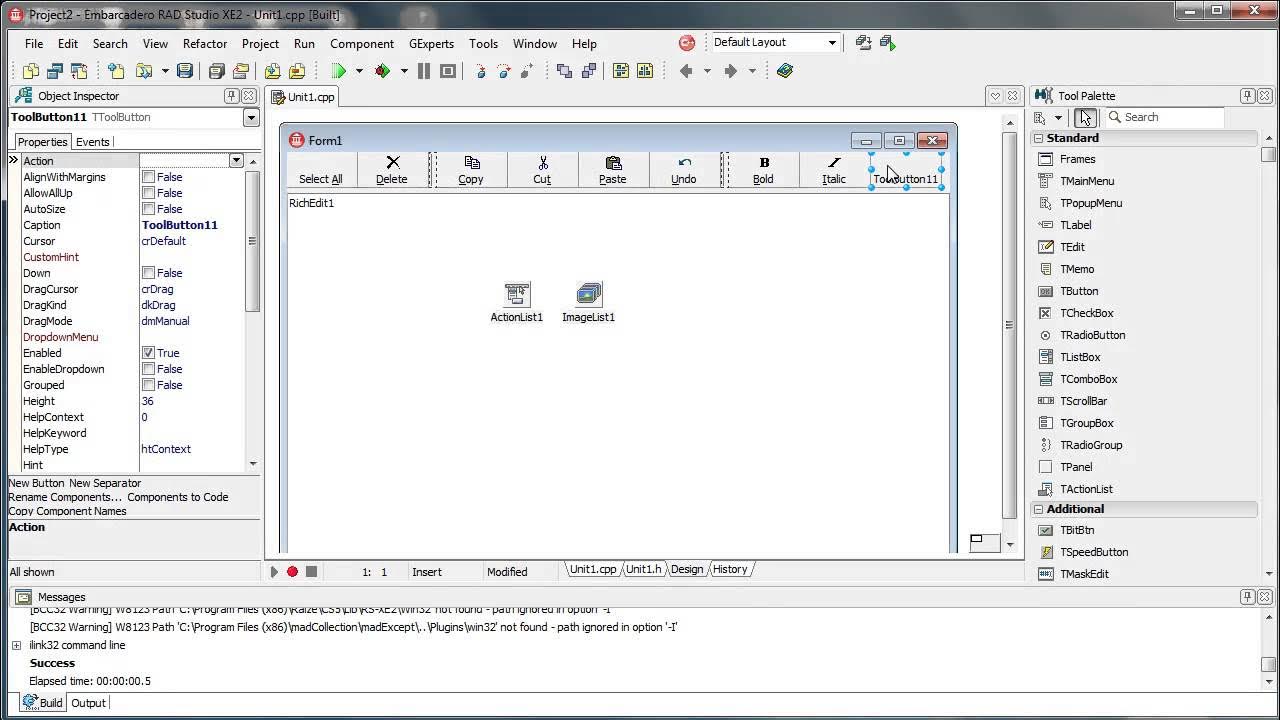This screenshot has height=720, width=1280.
Task: Select the ActionList1 component icon
Action: (517, 293)
